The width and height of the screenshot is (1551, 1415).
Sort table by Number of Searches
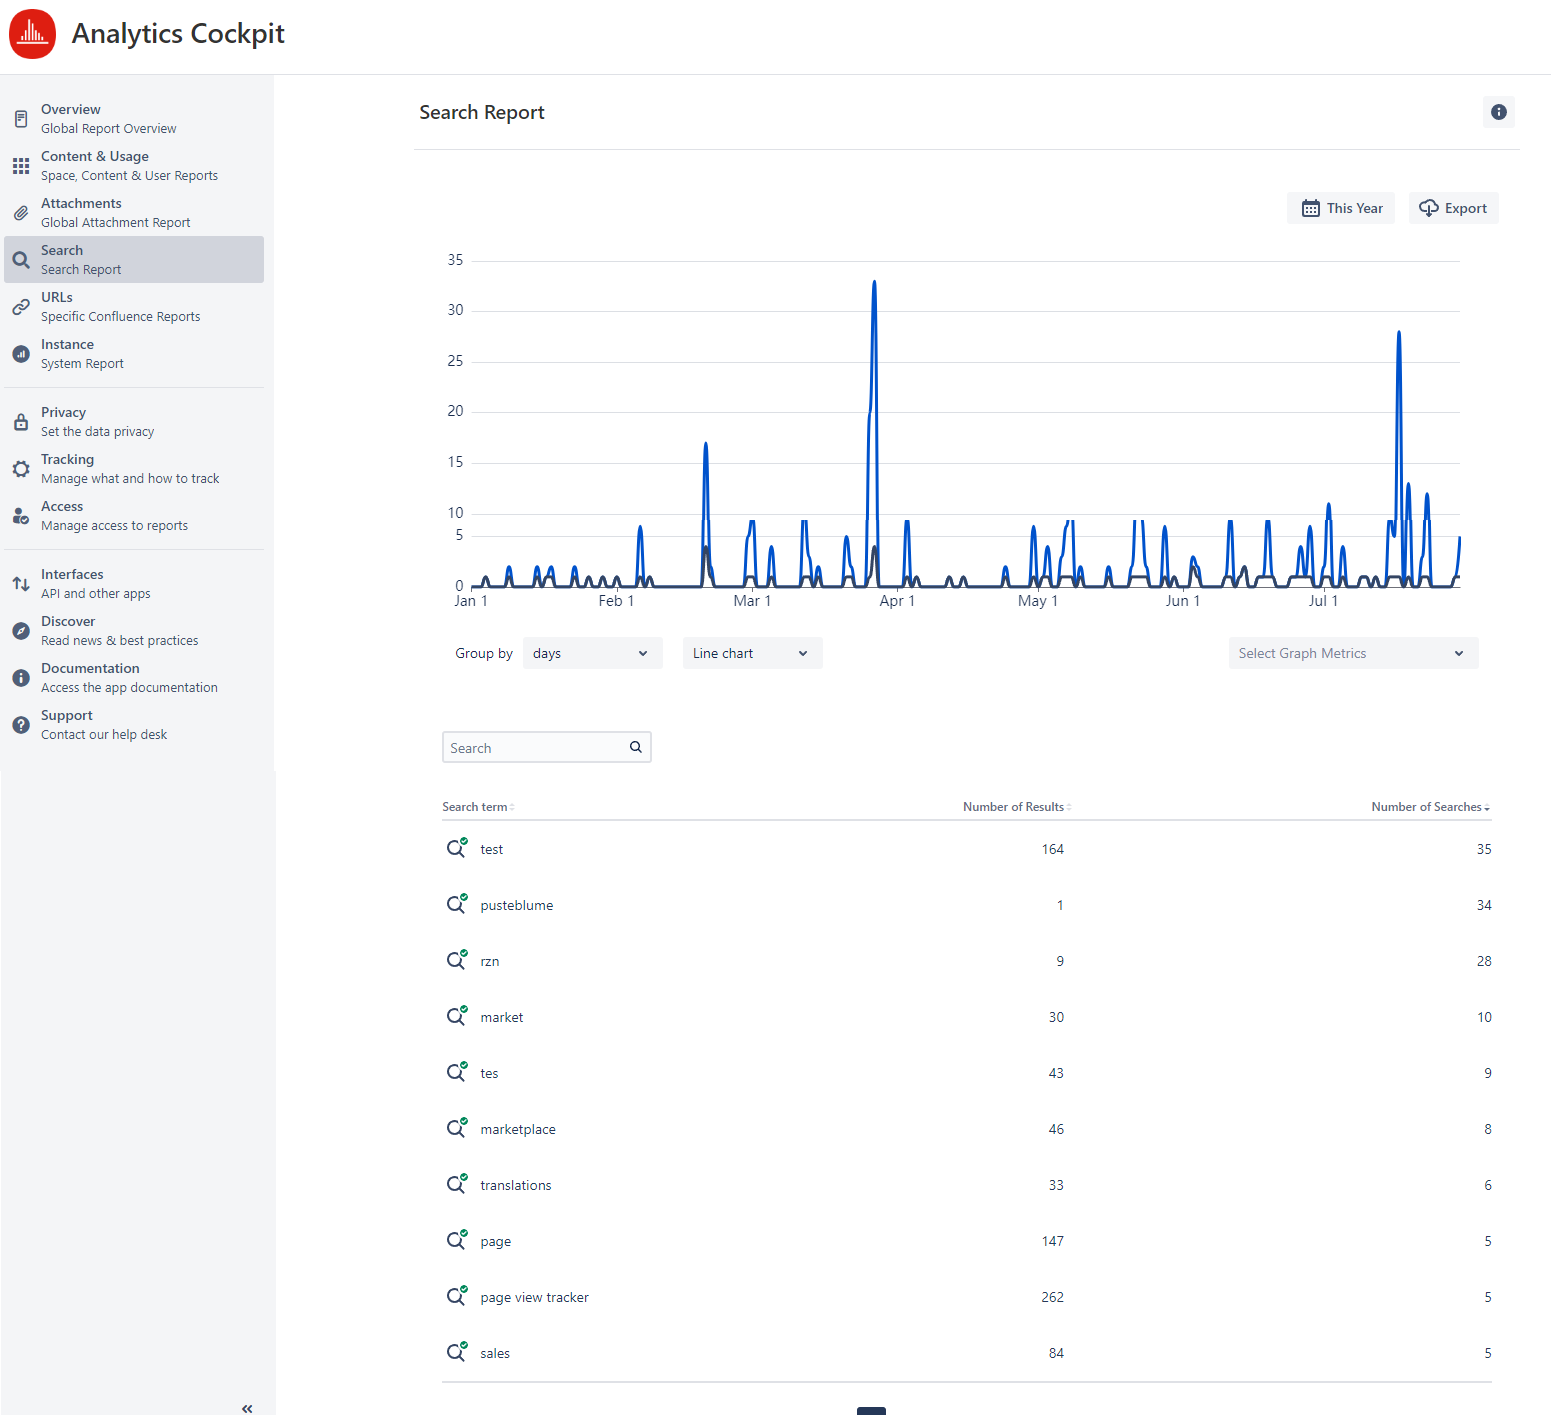point(1429,807)
